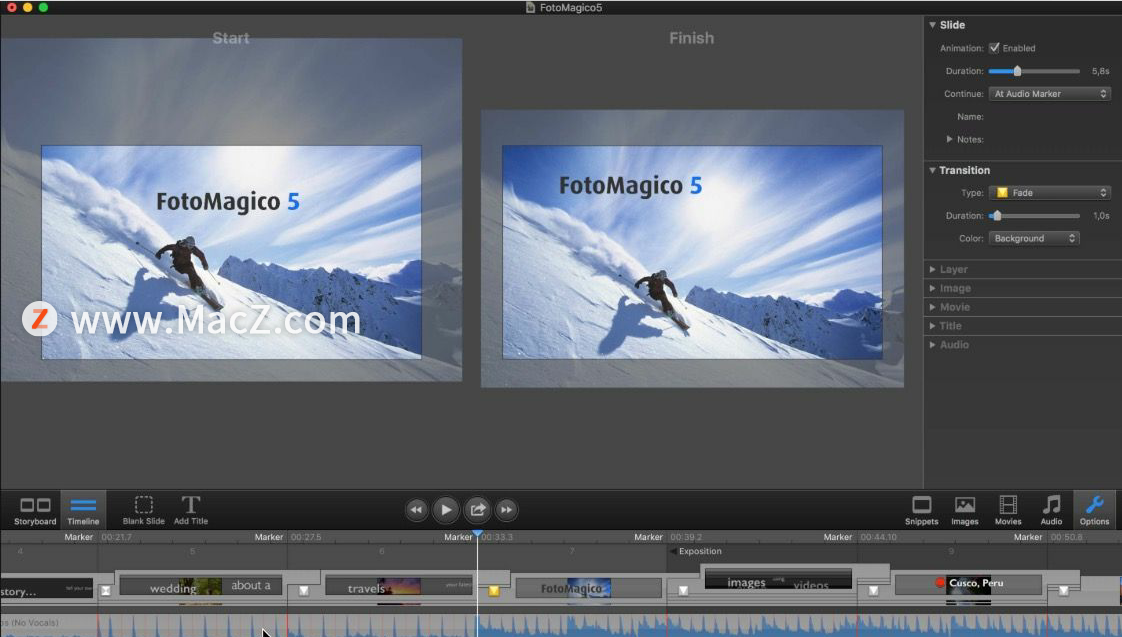Open the Movies browser
Image resolution: width=1122 pixels, height=637 pixels.
[x=1008, y=511]
